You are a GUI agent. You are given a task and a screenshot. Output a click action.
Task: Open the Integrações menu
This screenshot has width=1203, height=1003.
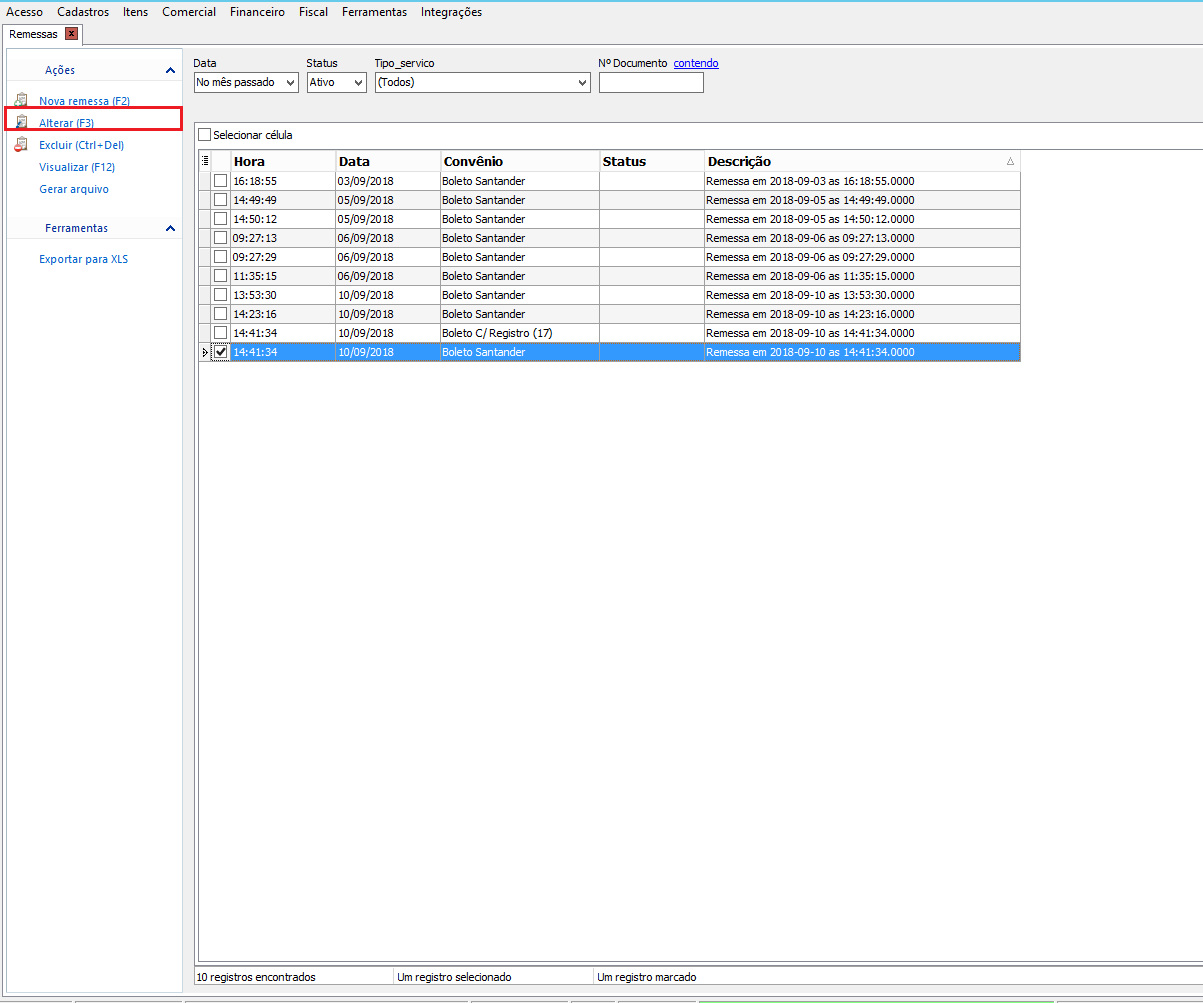(451, 12)
